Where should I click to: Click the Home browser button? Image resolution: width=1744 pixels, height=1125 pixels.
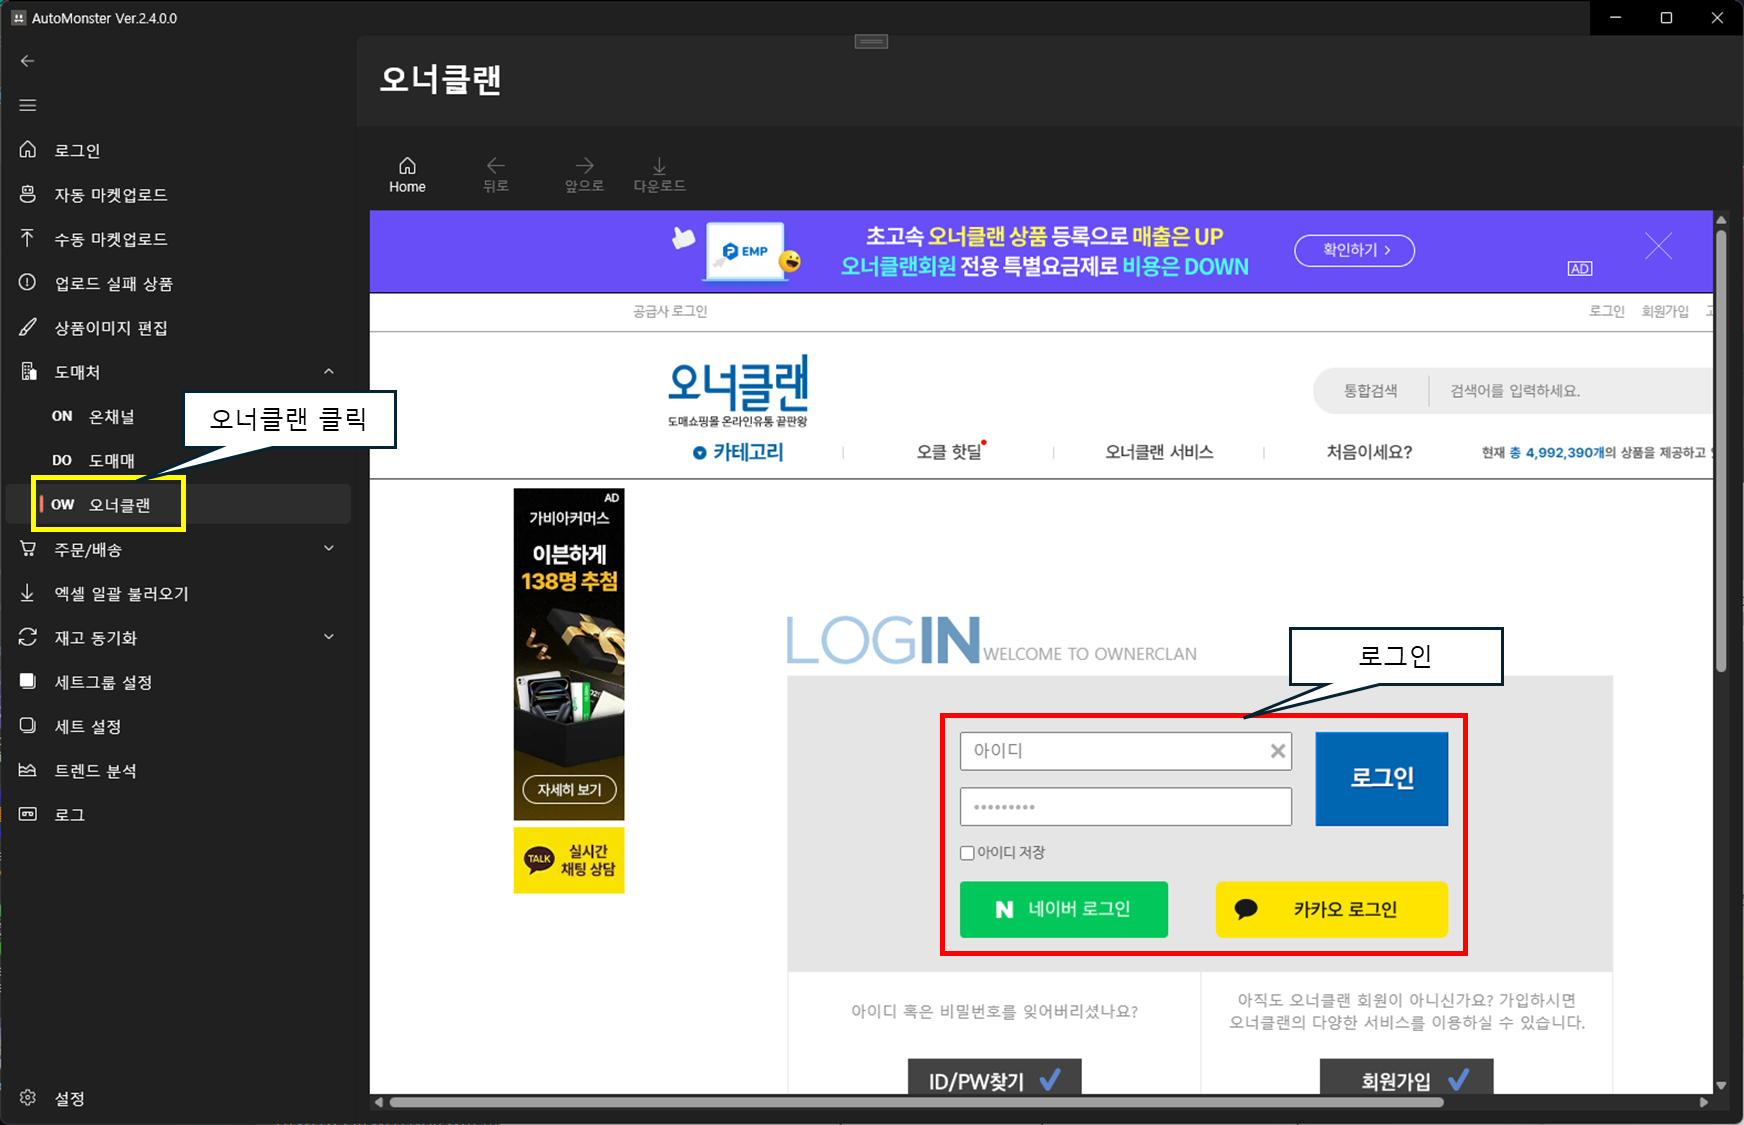coord(407,175)
